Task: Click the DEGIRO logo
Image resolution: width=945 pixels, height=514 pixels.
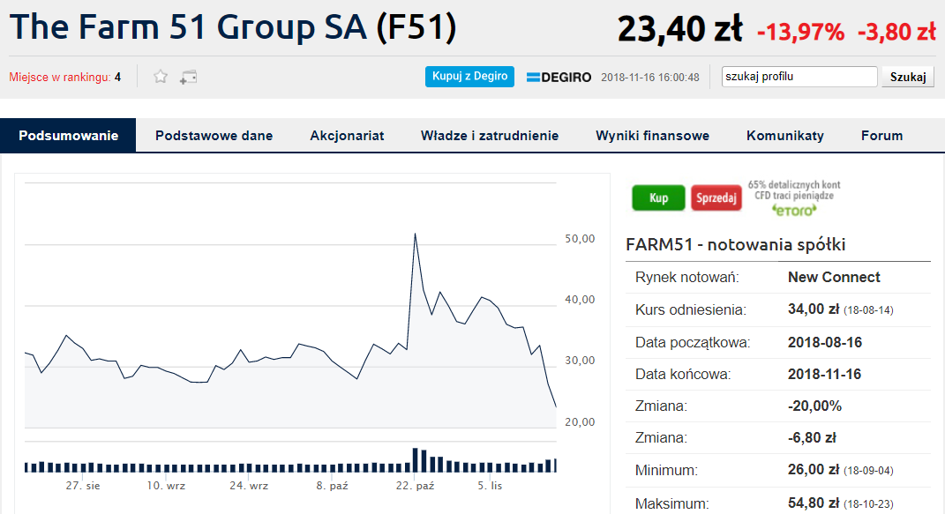Action: click(x=559, y=77)
